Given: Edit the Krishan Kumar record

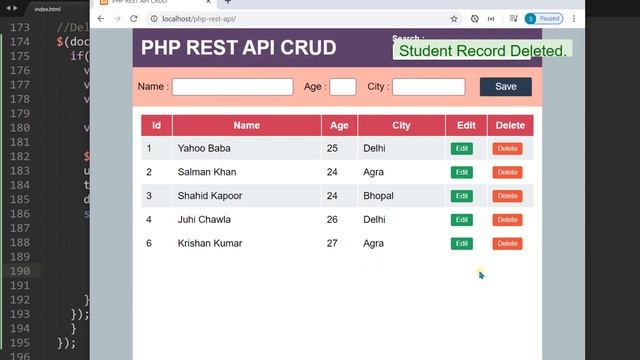Looking at the screenshot, I should click(462, 244).
